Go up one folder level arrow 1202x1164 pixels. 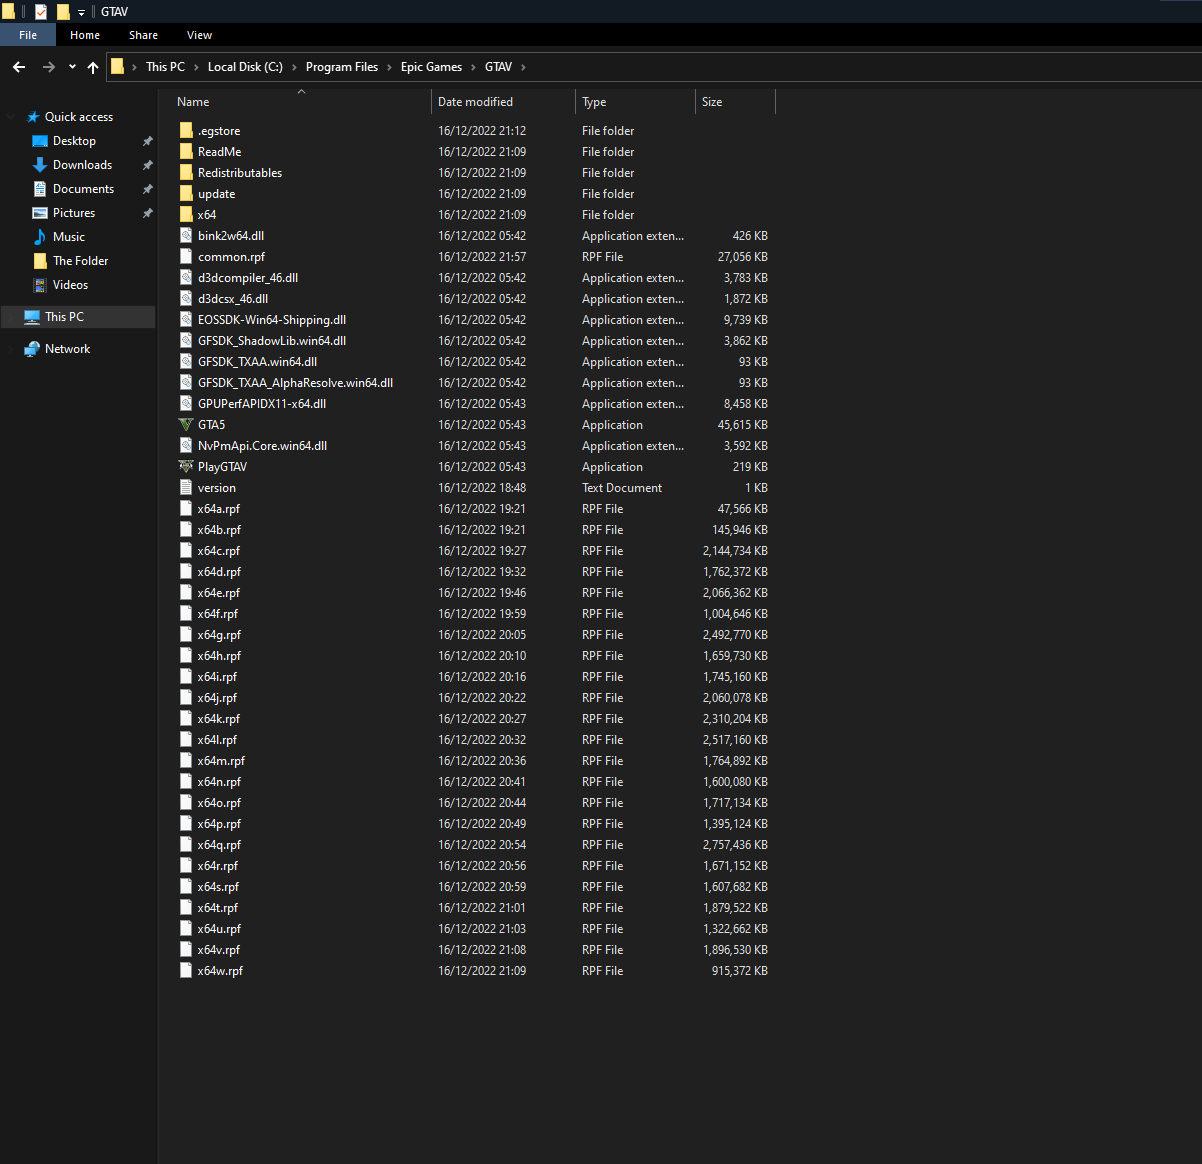(x=93, y=67)
